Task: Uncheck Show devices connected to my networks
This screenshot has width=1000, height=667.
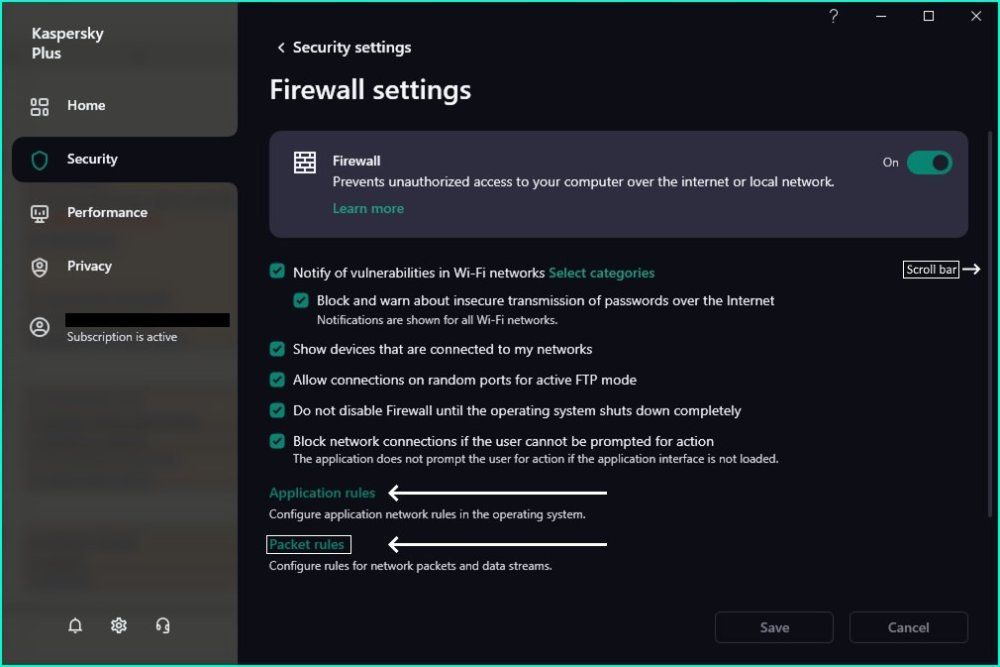Action: pos(277,349)
